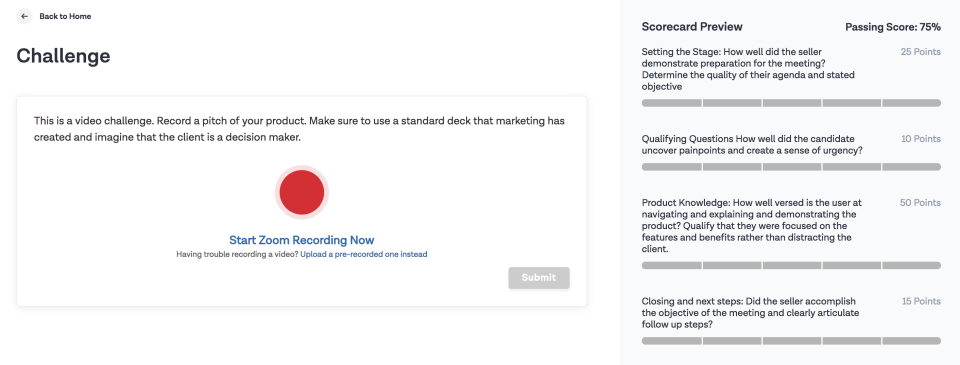Select second segment of Product Knowledge bar
960x365 pixels.
[x=732, y=265]
